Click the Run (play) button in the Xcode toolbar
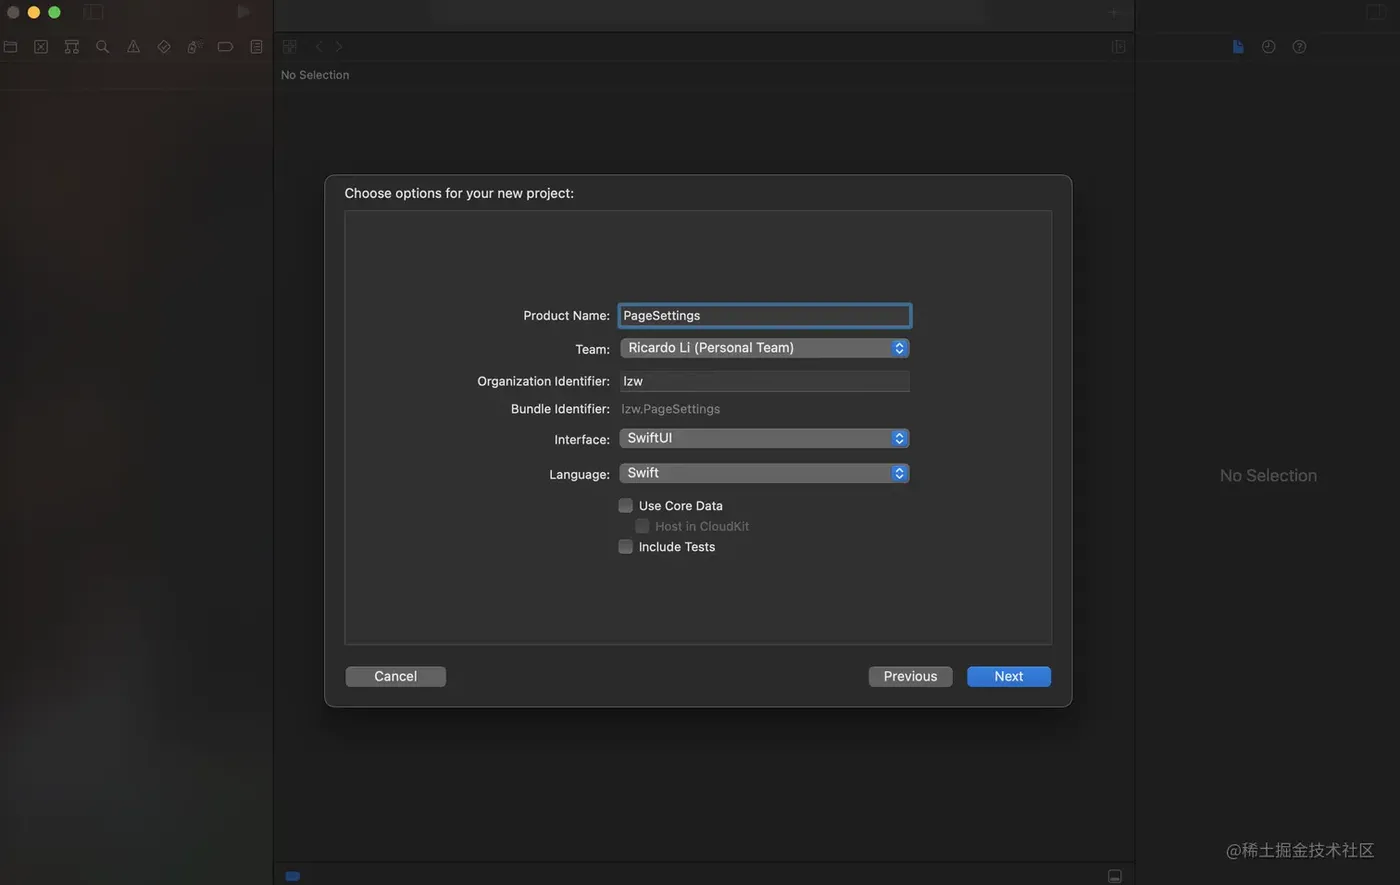 tap(243, 12)
